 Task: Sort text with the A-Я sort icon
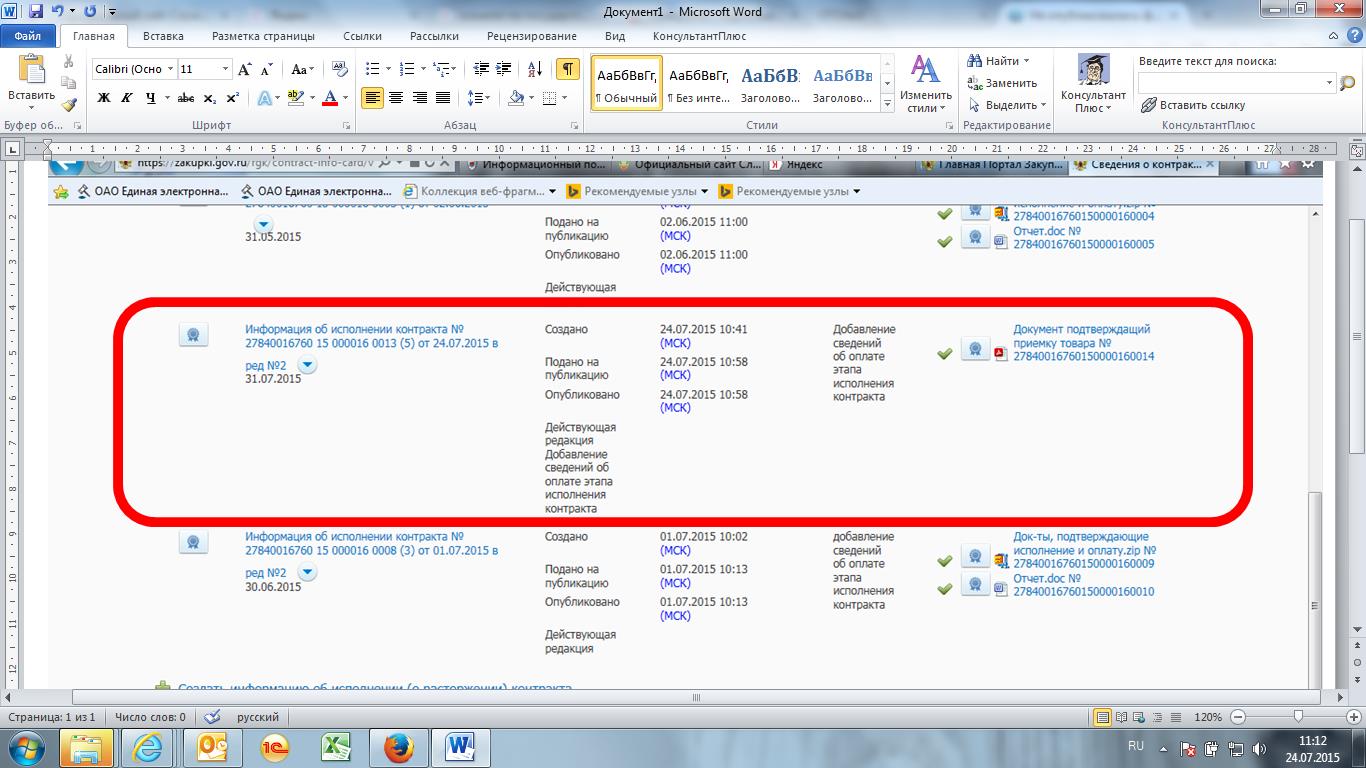point(535,69)
